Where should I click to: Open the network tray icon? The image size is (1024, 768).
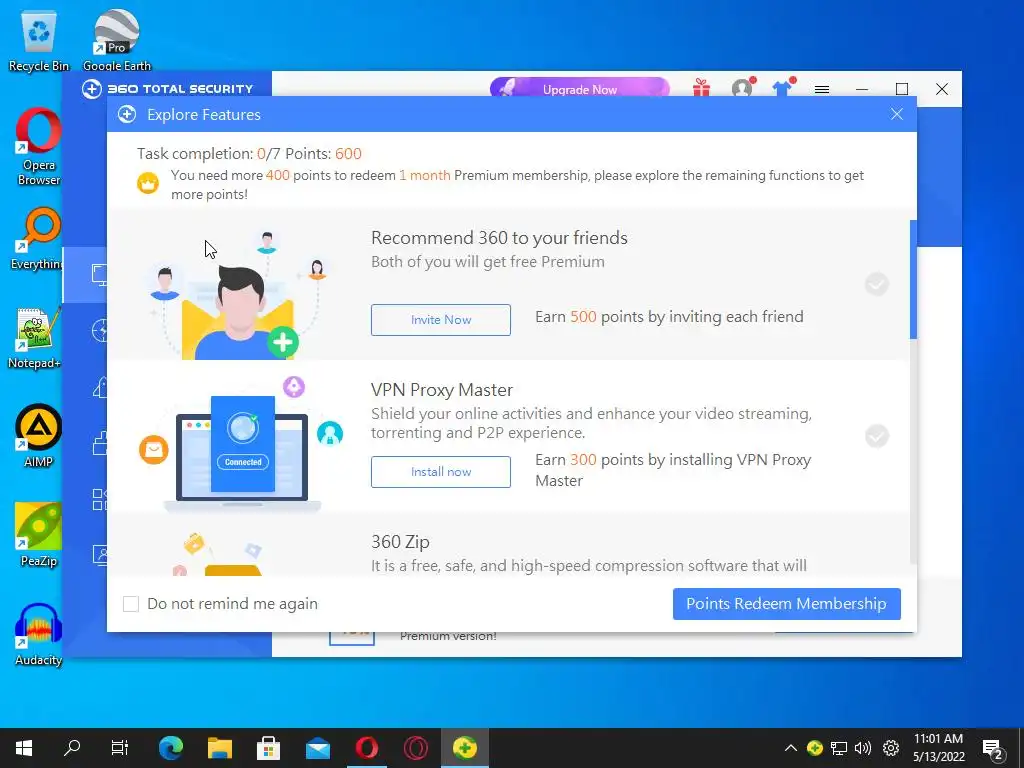(839, 748)
